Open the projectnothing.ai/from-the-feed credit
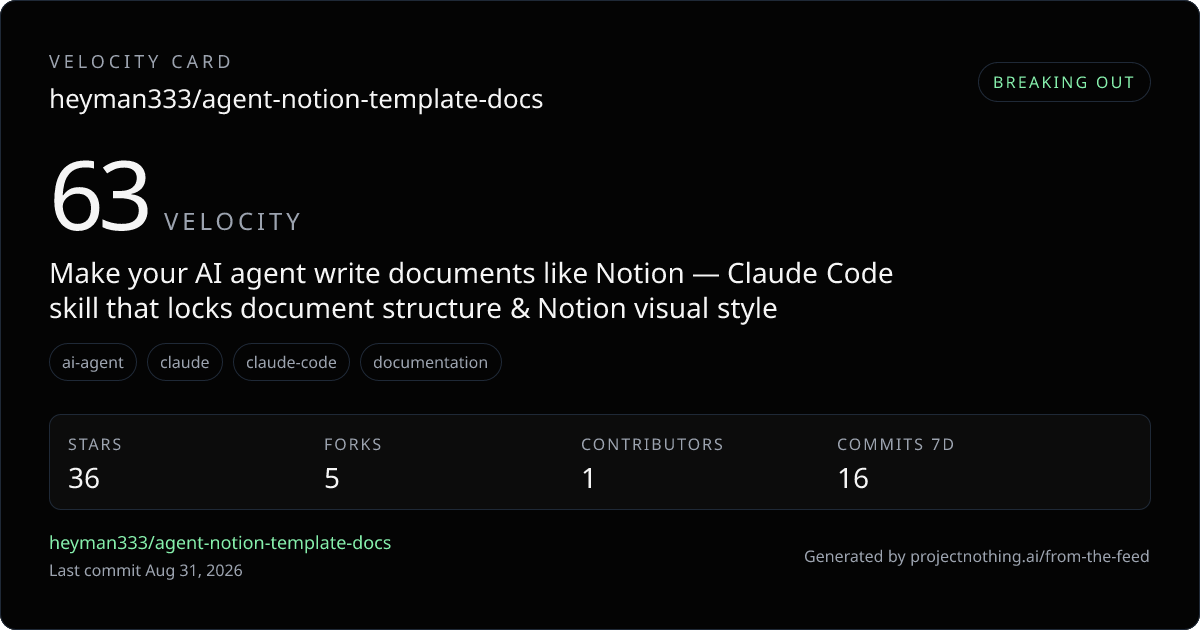 click(1030, 556)
